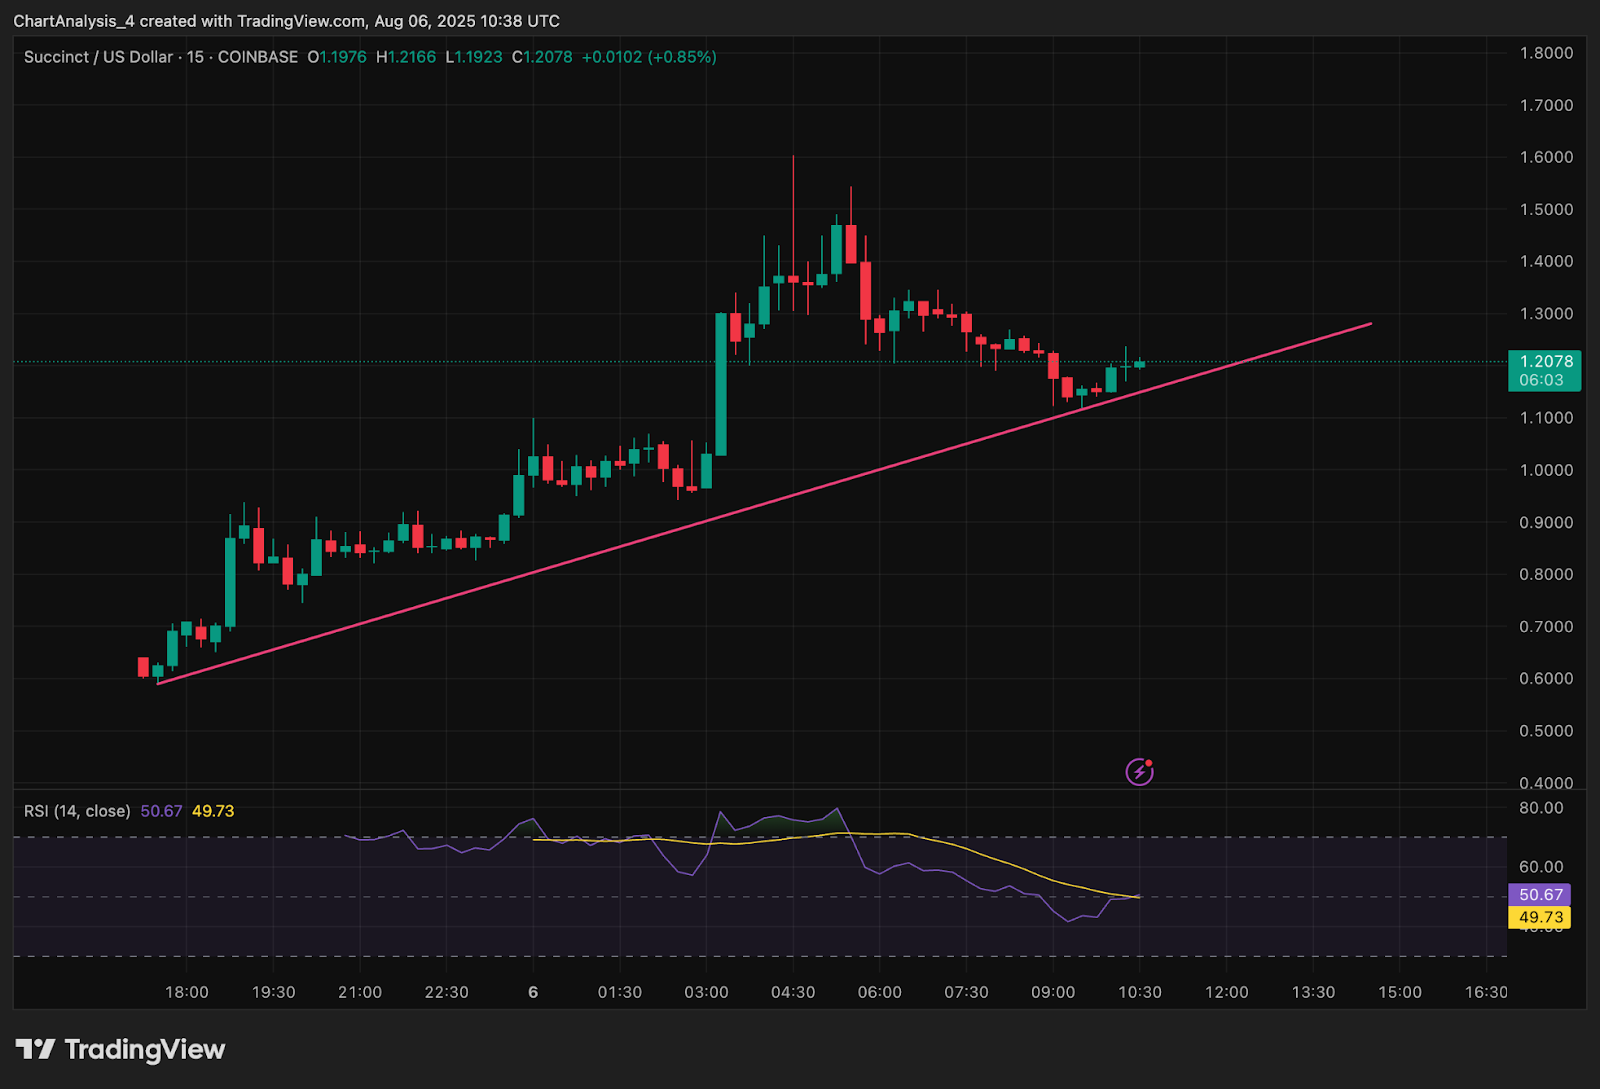Click the 04:30 time axis label
Image resolution: width=1600 pixels, height=1089 pixels.
(793, 992)
